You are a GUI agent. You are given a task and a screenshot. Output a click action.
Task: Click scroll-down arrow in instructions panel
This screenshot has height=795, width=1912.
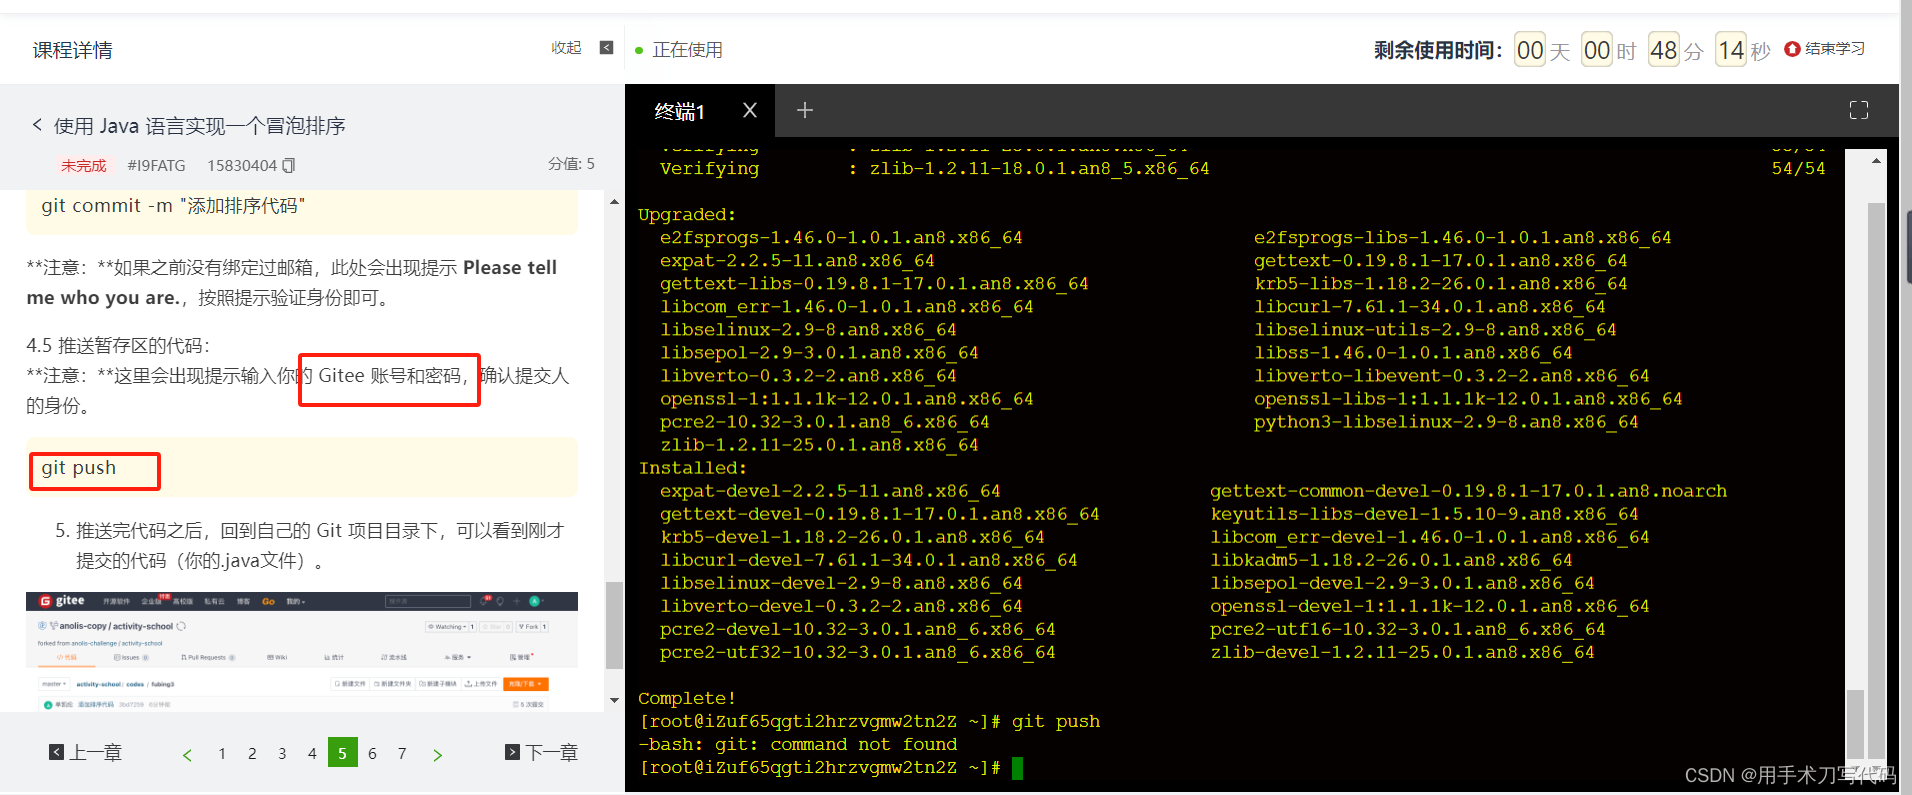point(614,701)
